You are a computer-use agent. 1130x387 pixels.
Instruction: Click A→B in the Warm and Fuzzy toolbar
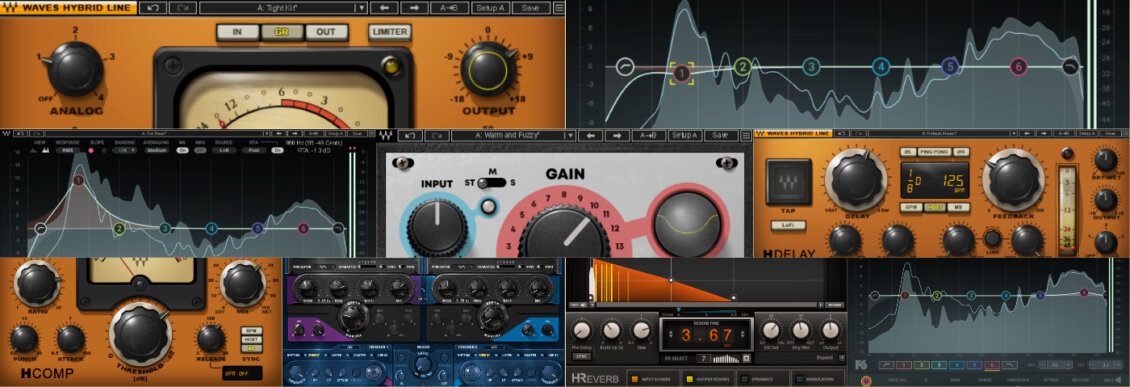pyautogui.click(x=648, y=135)
